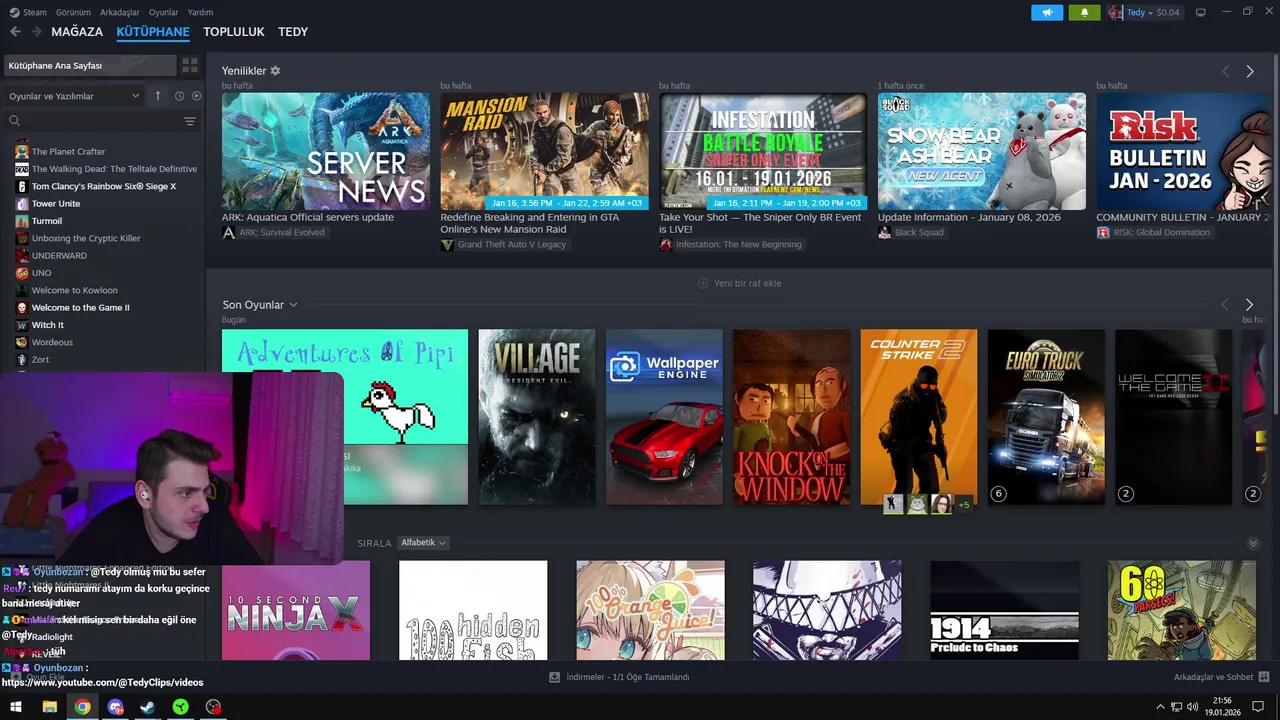Image resolution: width=1280 pixels, height=720 pixels.
Task: Open ARK Aquatica Server News thumbnail
Action: (326, 151)
